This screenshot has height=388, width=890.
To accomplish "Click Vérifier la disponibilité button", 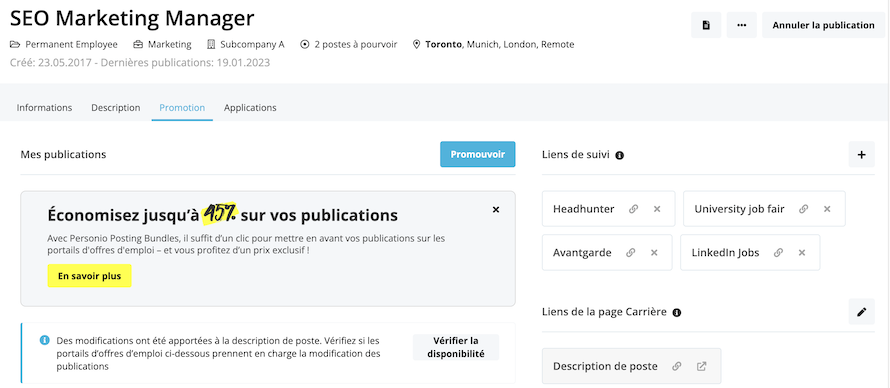I will [x=456, y=347].
